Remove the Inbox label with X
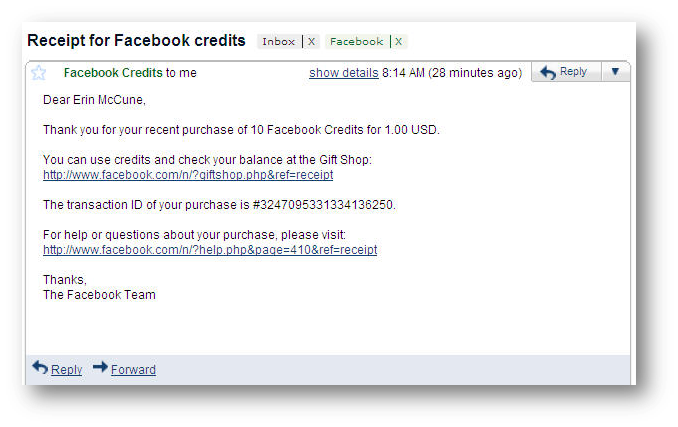Screen dimensions: 678x427 click(311, 41)
